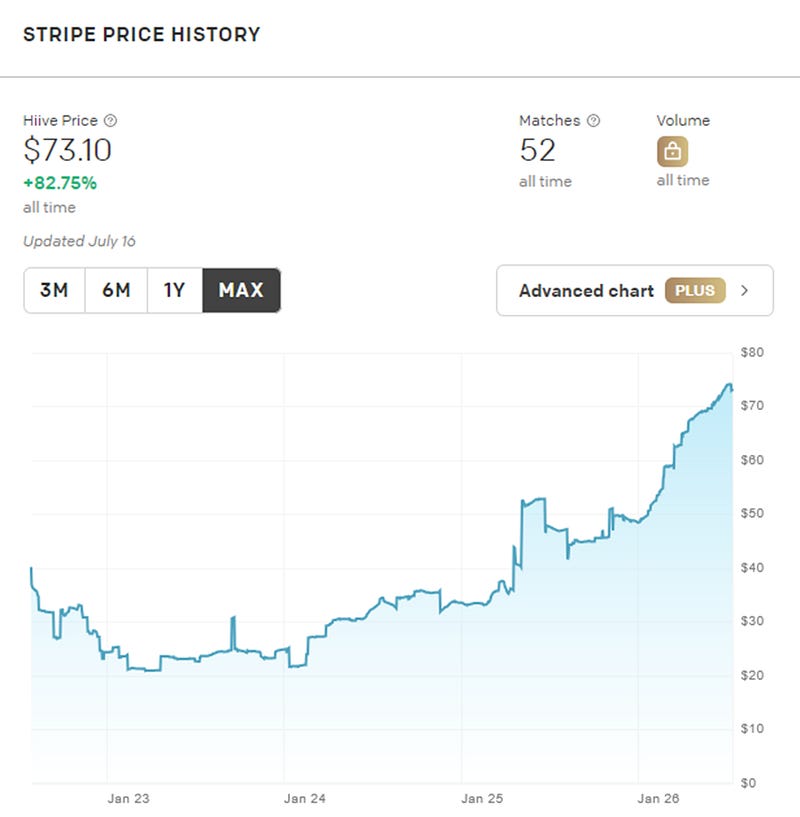Click the $73.10 Hiive price value
This screenshot has width=800, height=817.
(x=67, y=150)
